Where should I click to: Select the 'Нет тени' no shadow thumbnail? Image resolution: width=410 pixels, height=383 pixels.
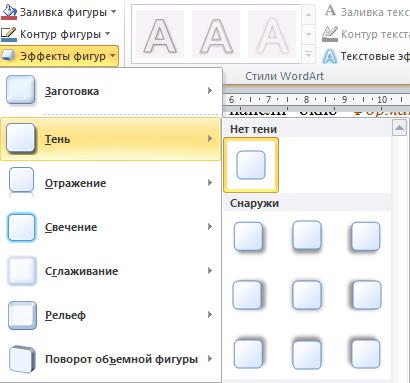[251, 165]
